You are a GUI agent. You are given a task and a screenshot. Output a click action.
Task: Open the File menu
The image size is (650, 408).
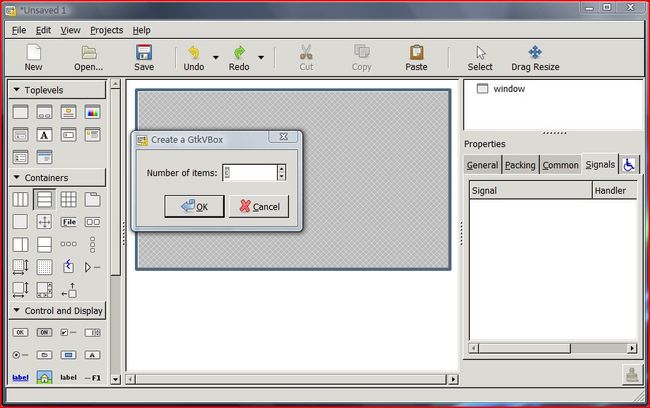click(19, 30)
